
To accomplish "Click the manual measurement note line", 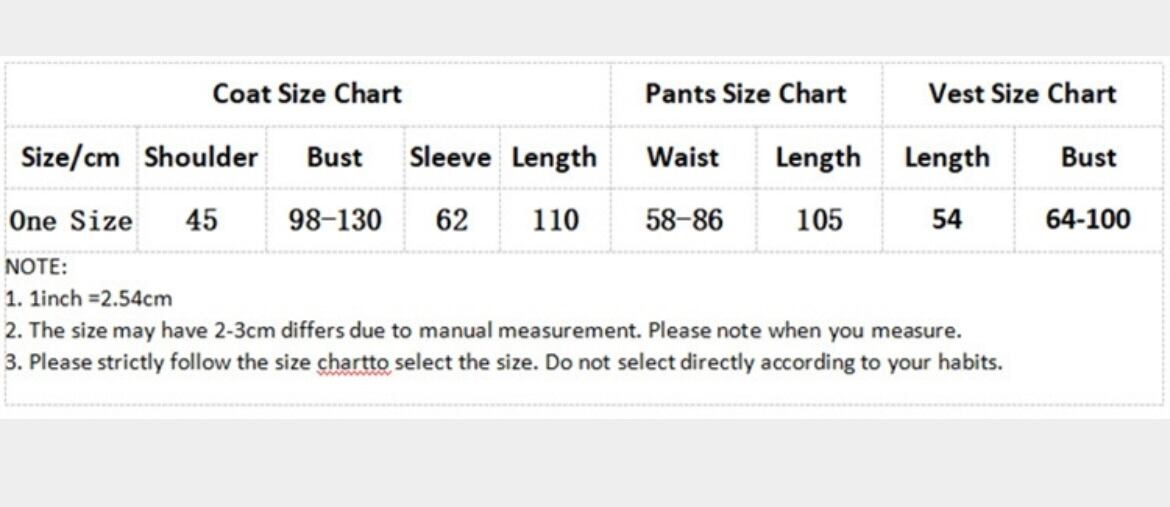I will coord(484,330).
